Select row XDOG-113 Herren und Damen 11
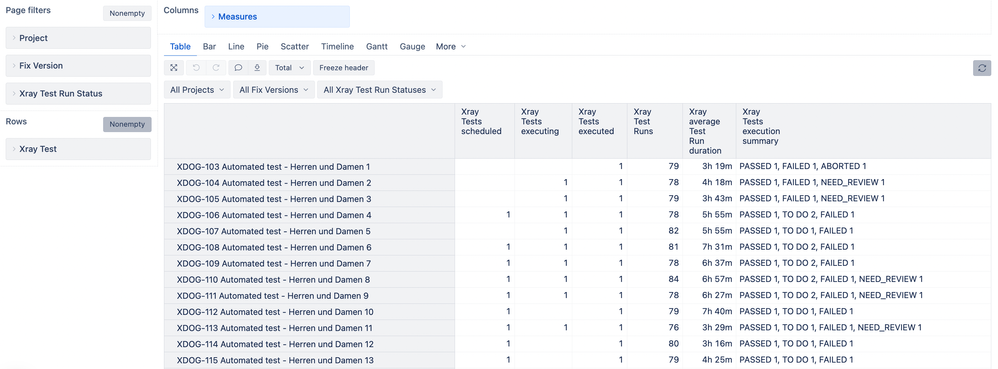Viewport: 998px width, 369px height. tap(309, 328)
